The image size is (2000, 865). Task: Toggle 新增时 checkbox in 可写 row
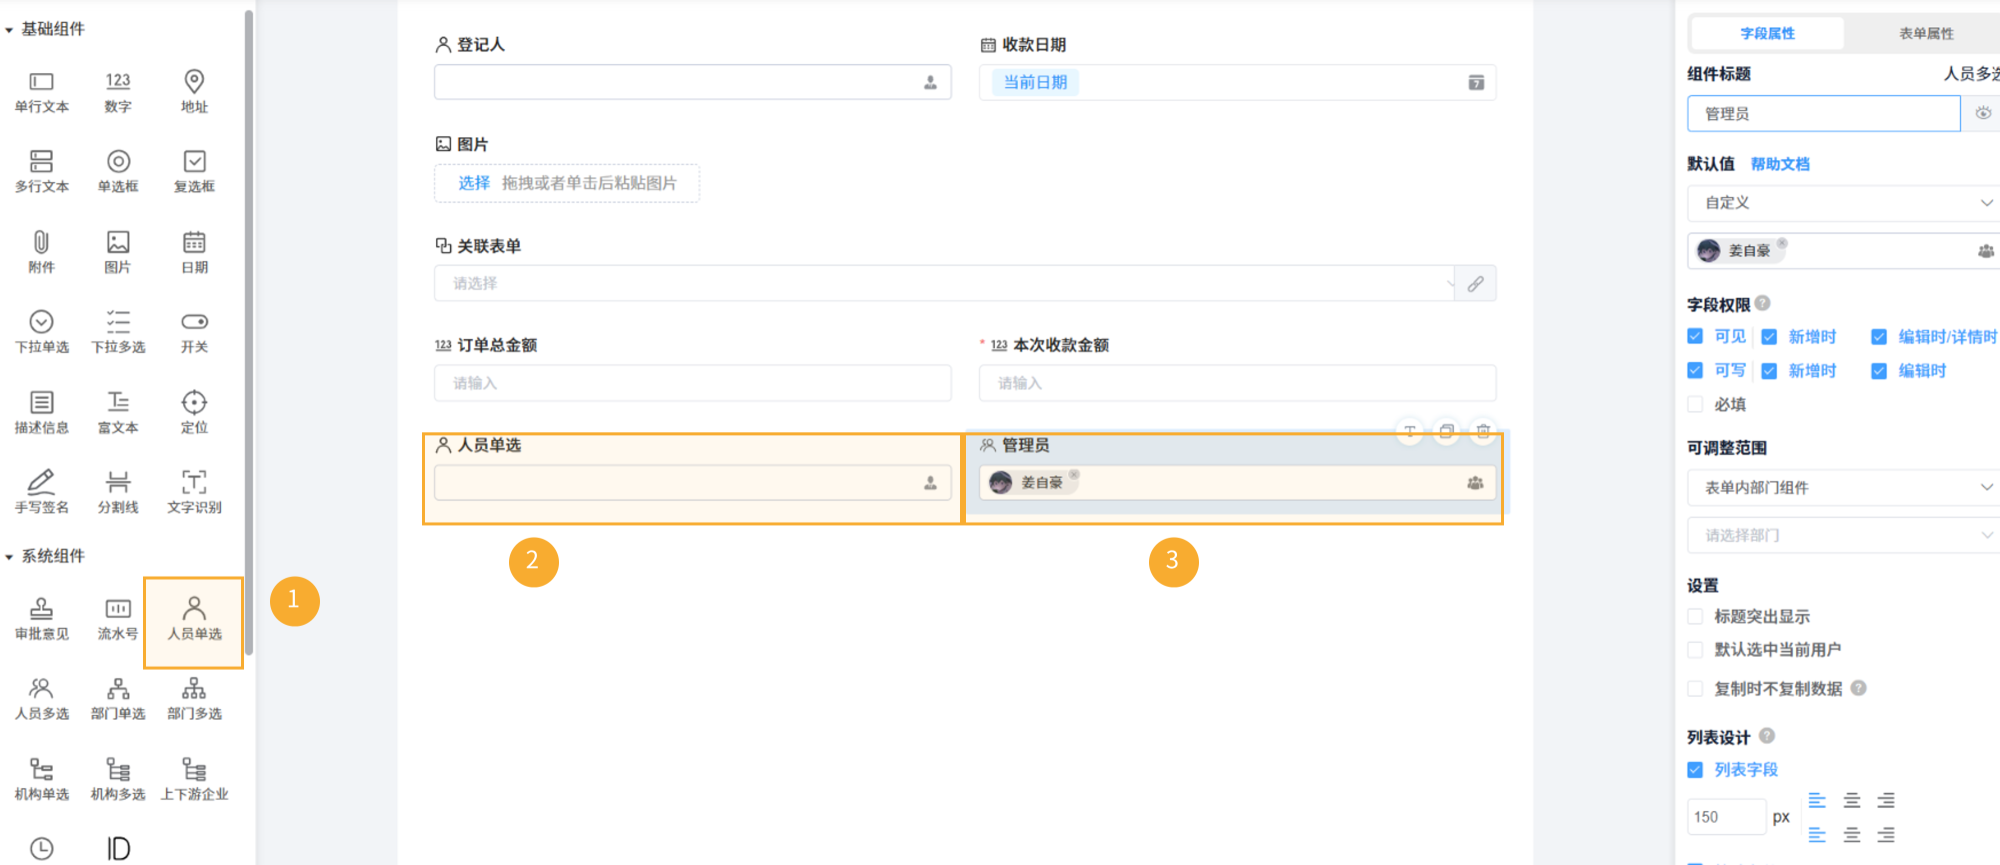coord(1769,371)
